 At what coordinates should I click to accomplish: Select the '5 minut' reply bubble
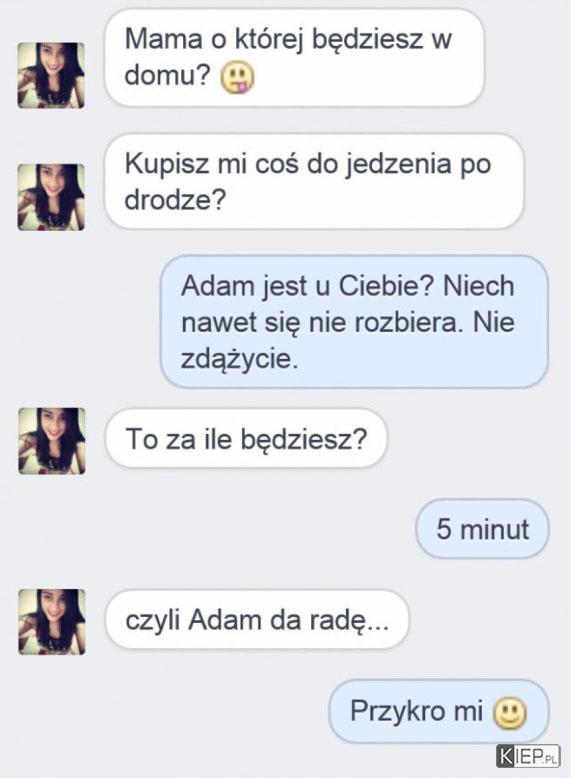coord(482,529)
